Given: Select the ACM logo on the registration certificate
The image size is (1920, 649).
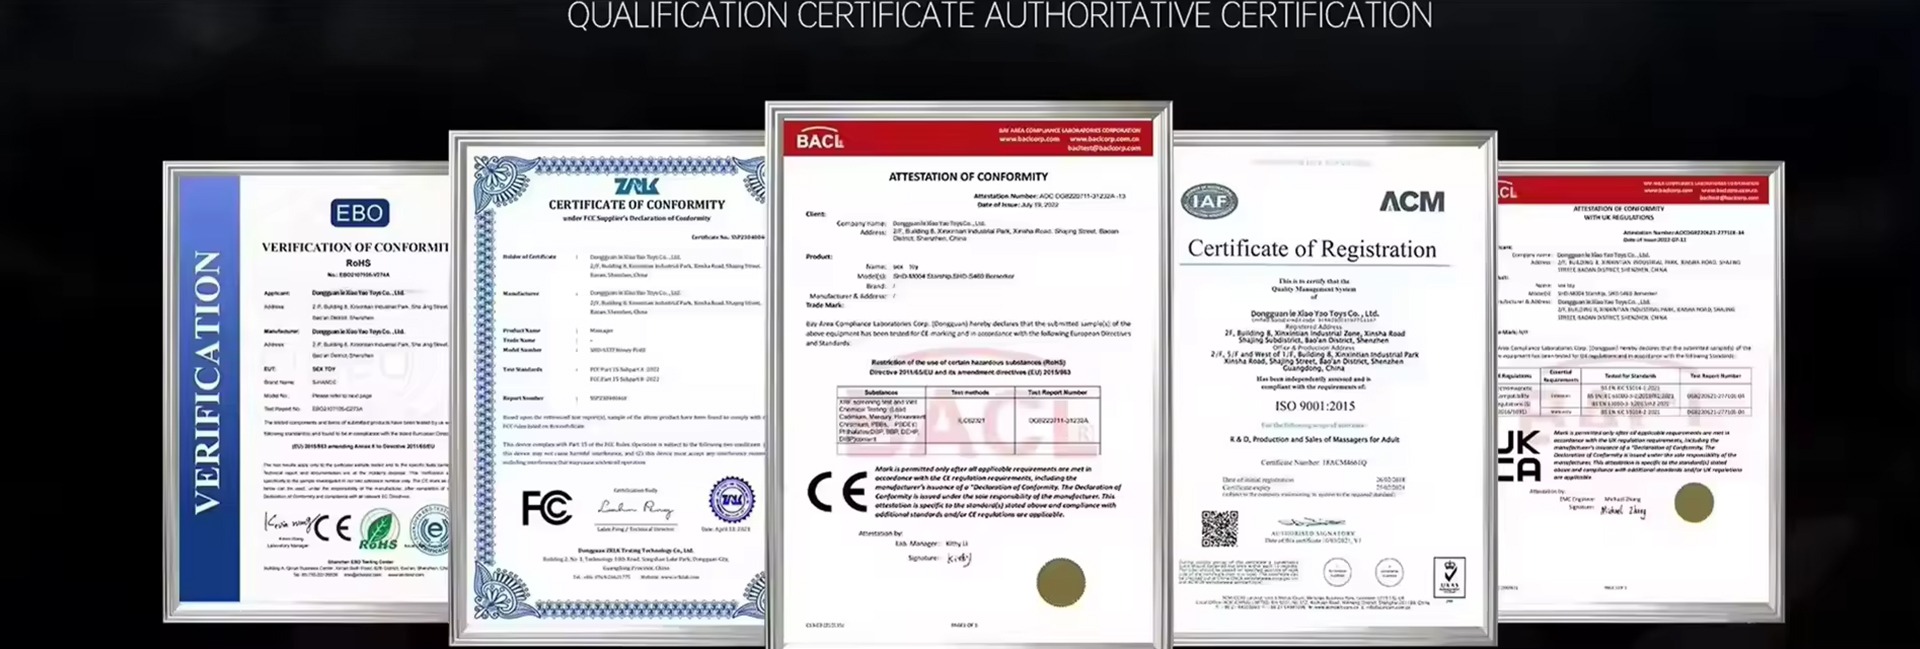Looking at the screenshot, I should tap(1412, 202).
